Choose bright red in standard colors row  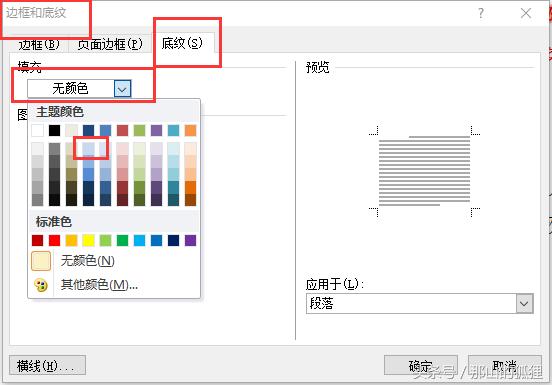(54, 240)
